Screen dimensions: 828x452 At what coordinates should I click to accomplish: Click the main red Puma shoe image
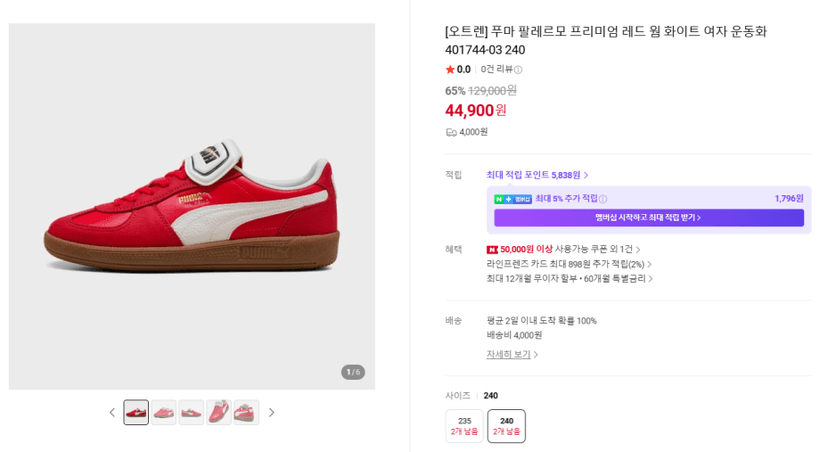coord(192,206)
